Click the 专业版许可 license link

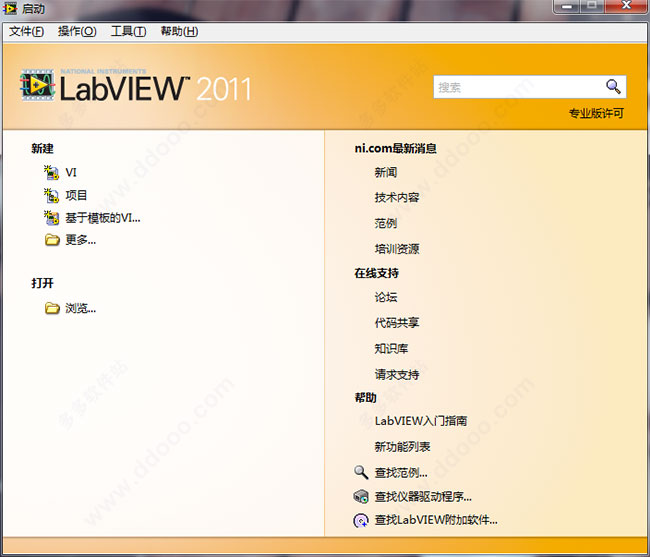pos(596,113)
